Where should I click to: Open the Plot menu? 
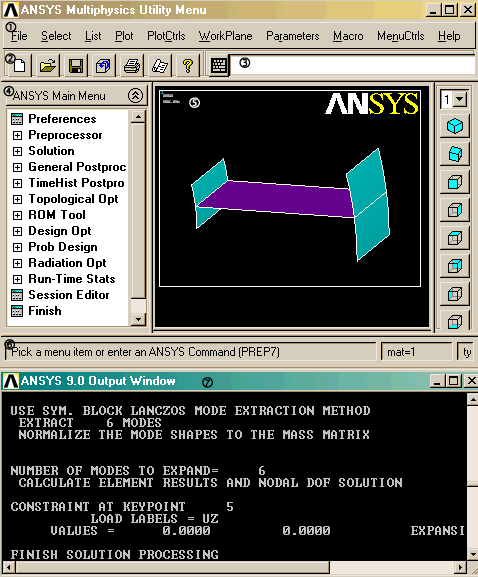click(124, 36)
